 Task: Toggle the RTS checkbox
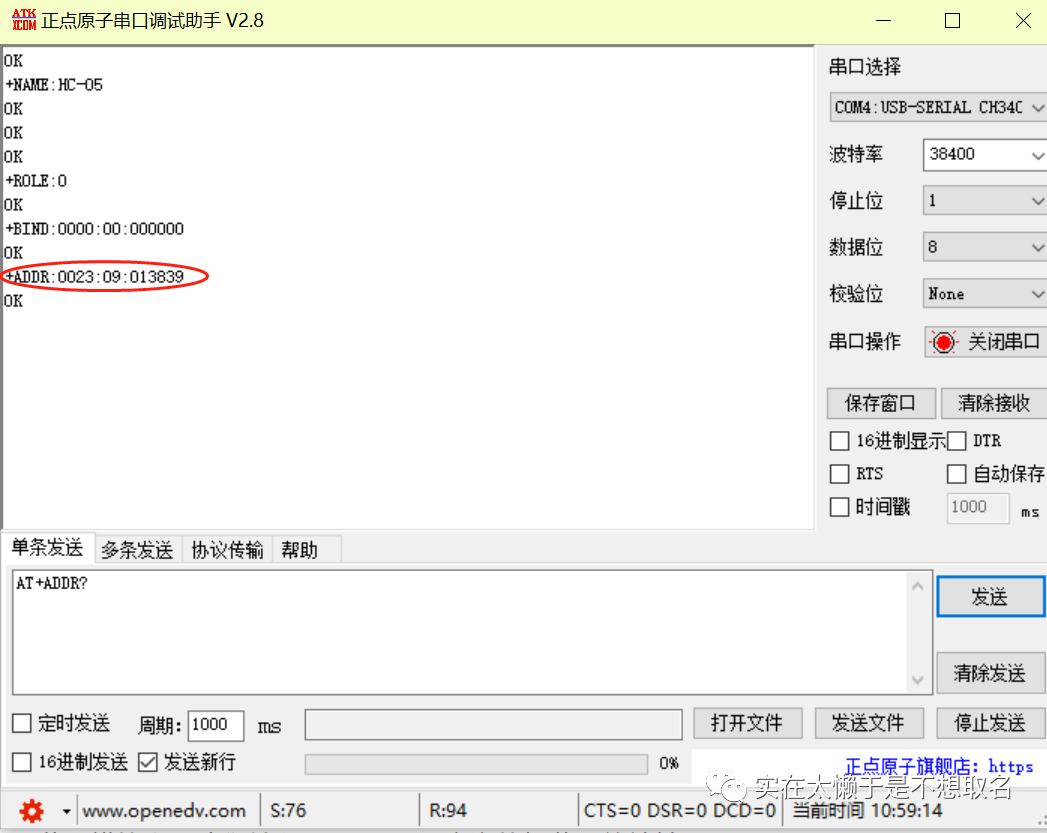(840, 474)
